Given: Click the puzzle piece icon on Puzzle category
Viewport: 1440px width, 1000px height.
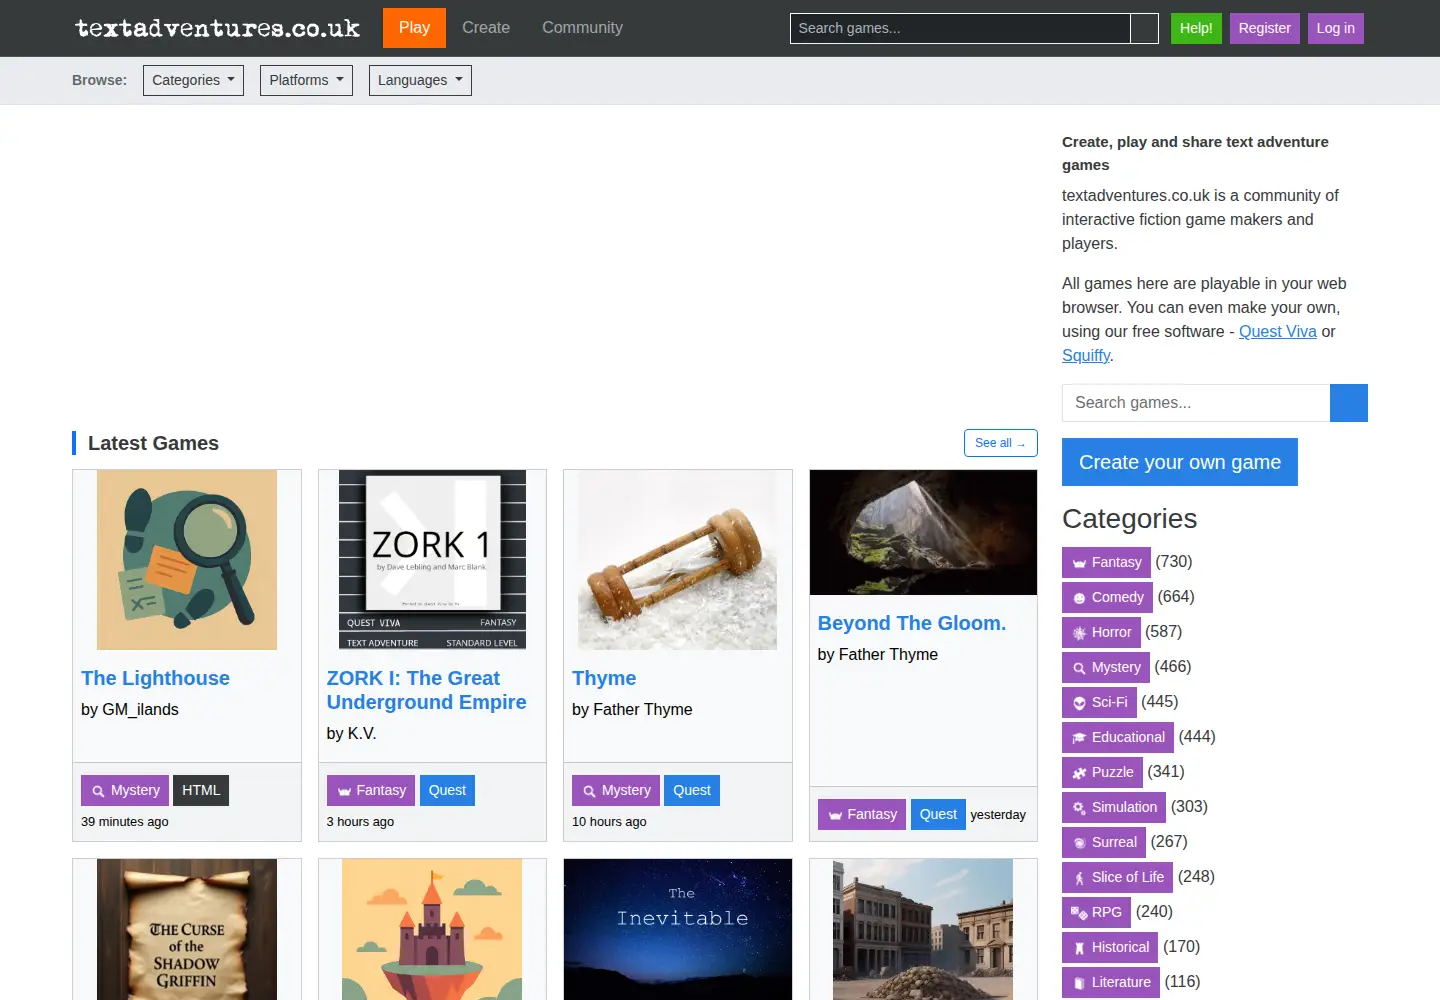Looking at the screenshot, I should (x=1079, y=773).
